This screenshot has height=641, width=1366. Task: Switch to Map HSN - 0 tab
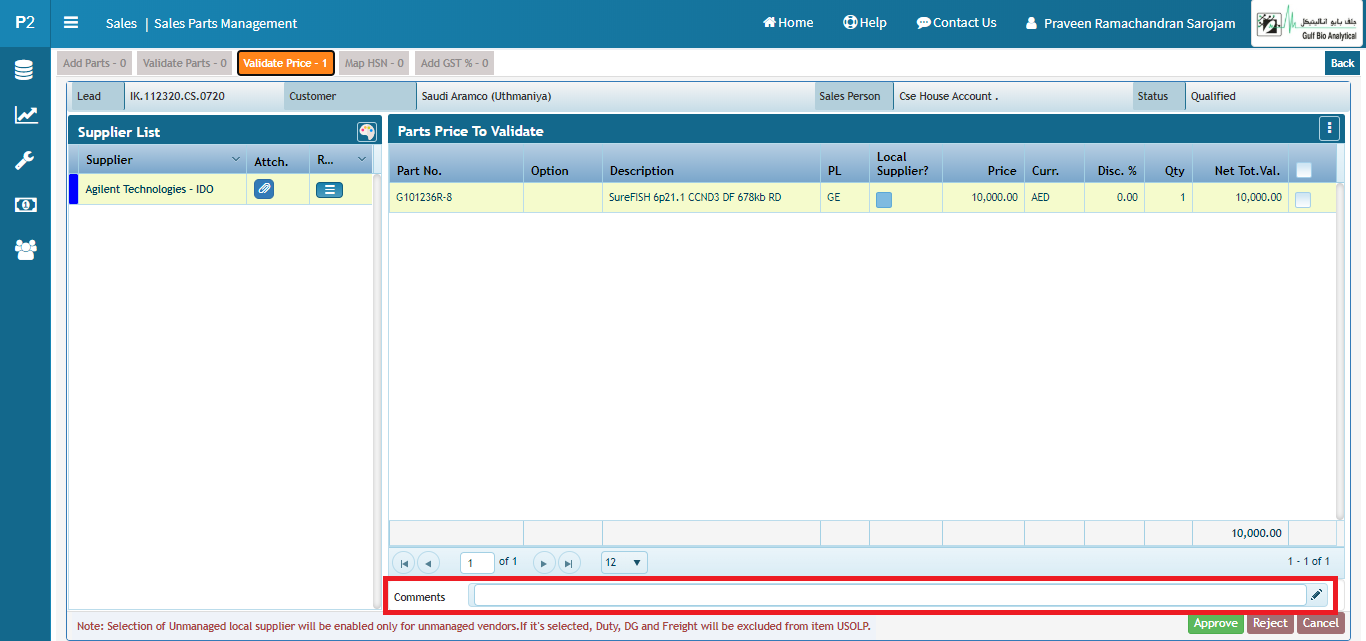click(375, 63)
